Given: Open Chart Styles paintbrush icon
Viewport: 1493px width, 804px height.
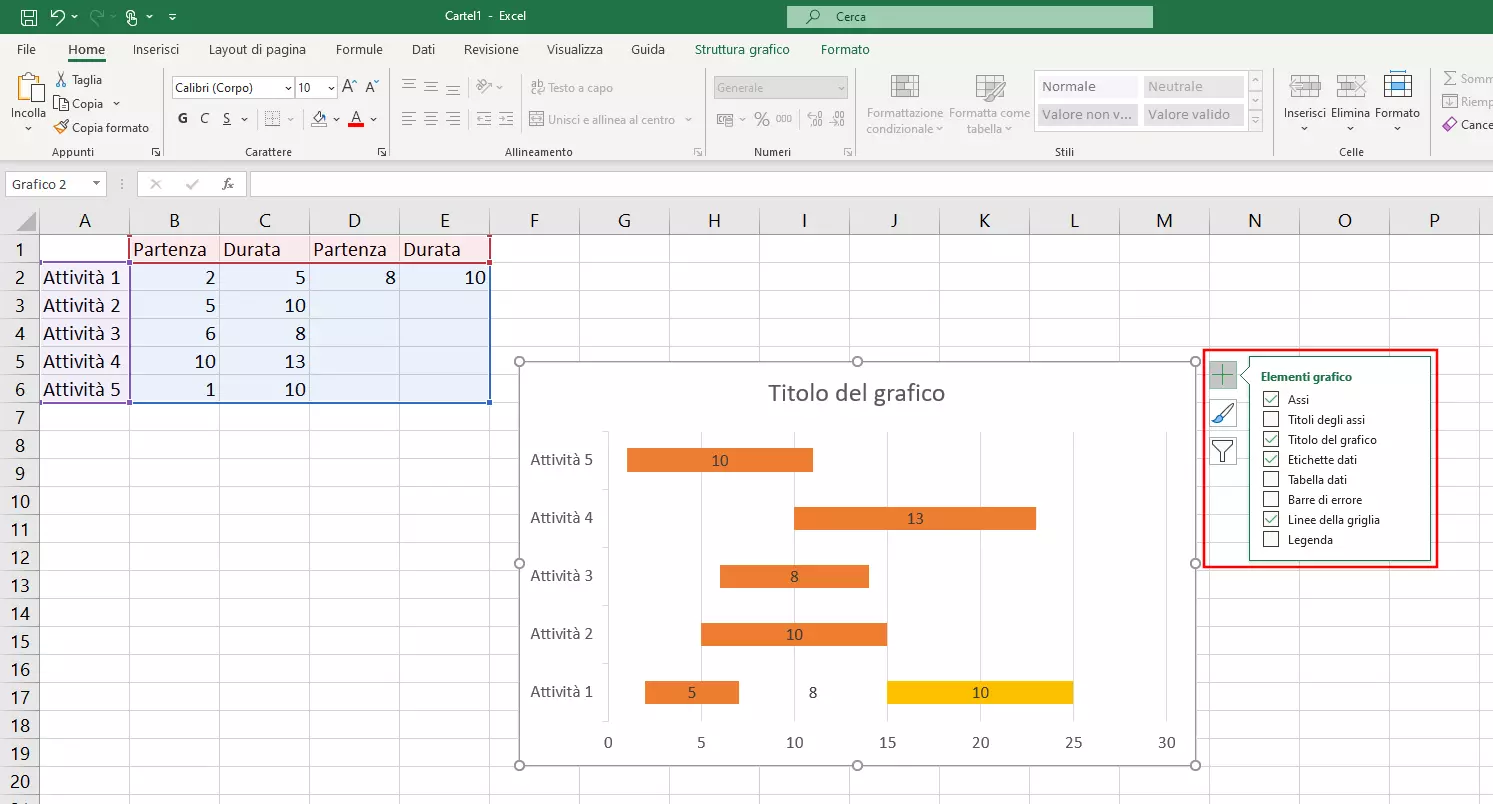Looking at the screenshot, I should (1223, 413).
